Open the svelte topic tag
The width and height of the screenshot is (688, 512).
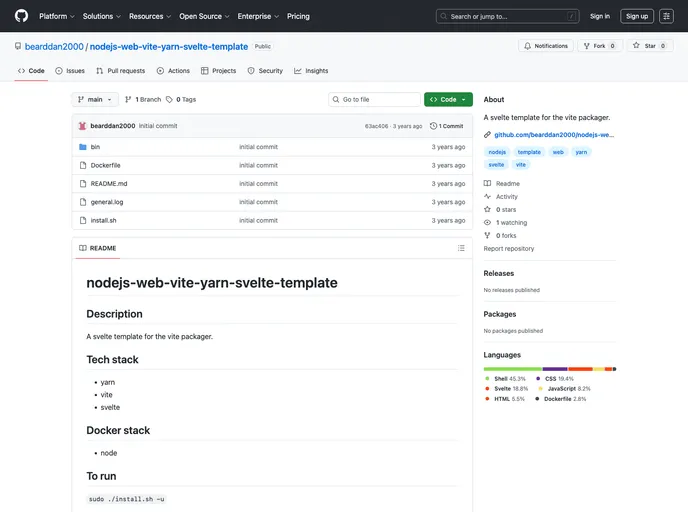(496, 164)
